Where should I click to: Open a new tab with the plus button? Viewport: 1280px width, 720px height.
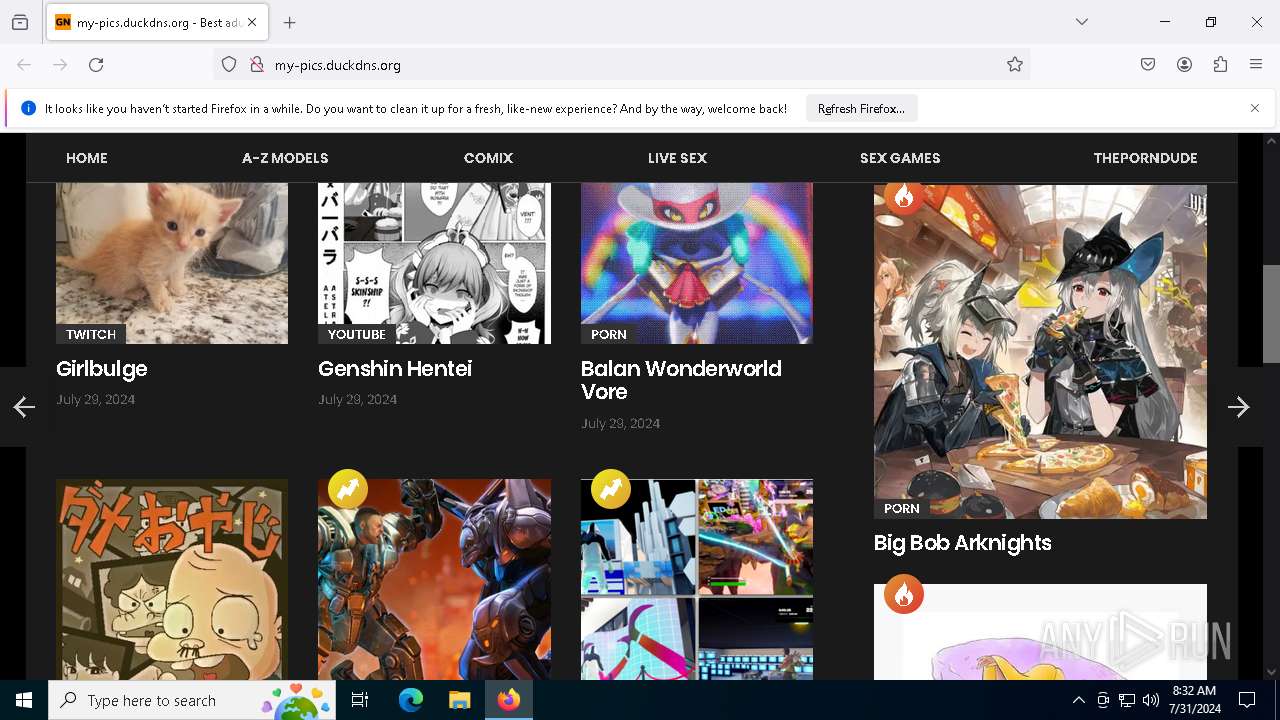(x=290, y=23)
